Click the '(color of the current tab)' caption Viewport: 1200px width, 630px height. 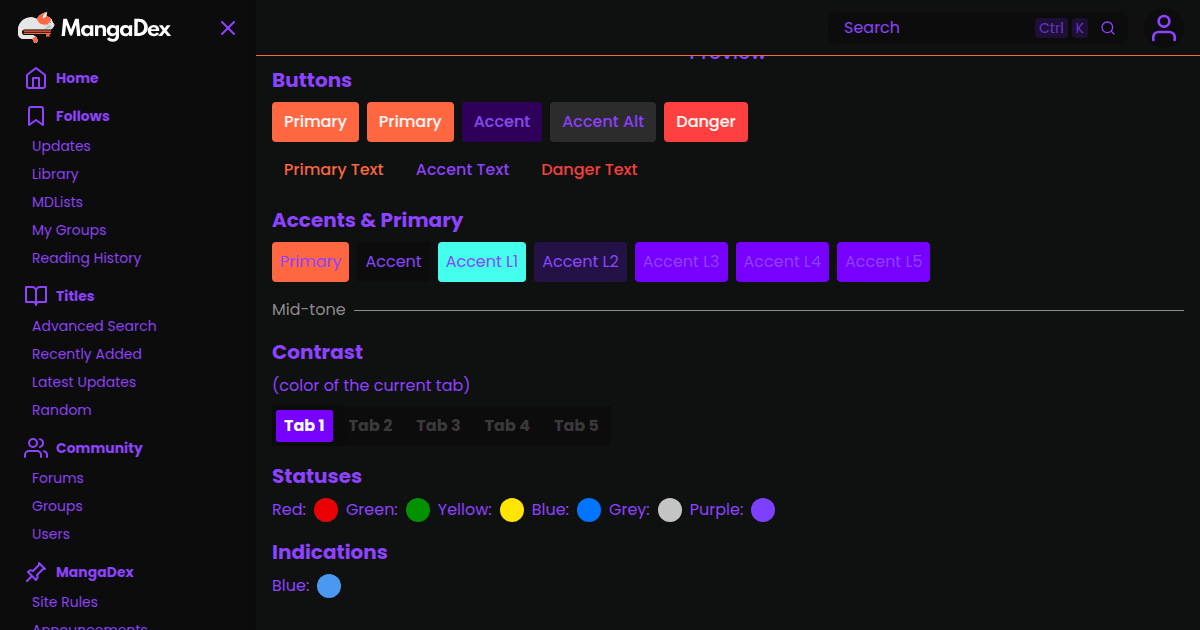pos(371,386)
